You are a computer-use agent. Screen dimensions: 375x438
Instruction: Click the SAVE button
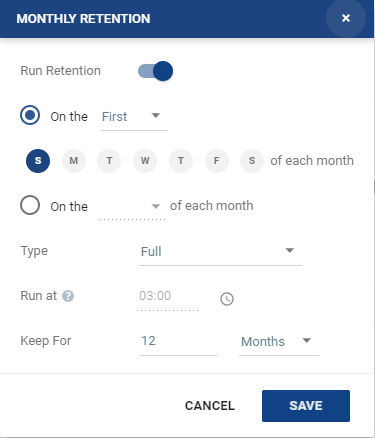[306, 406]
